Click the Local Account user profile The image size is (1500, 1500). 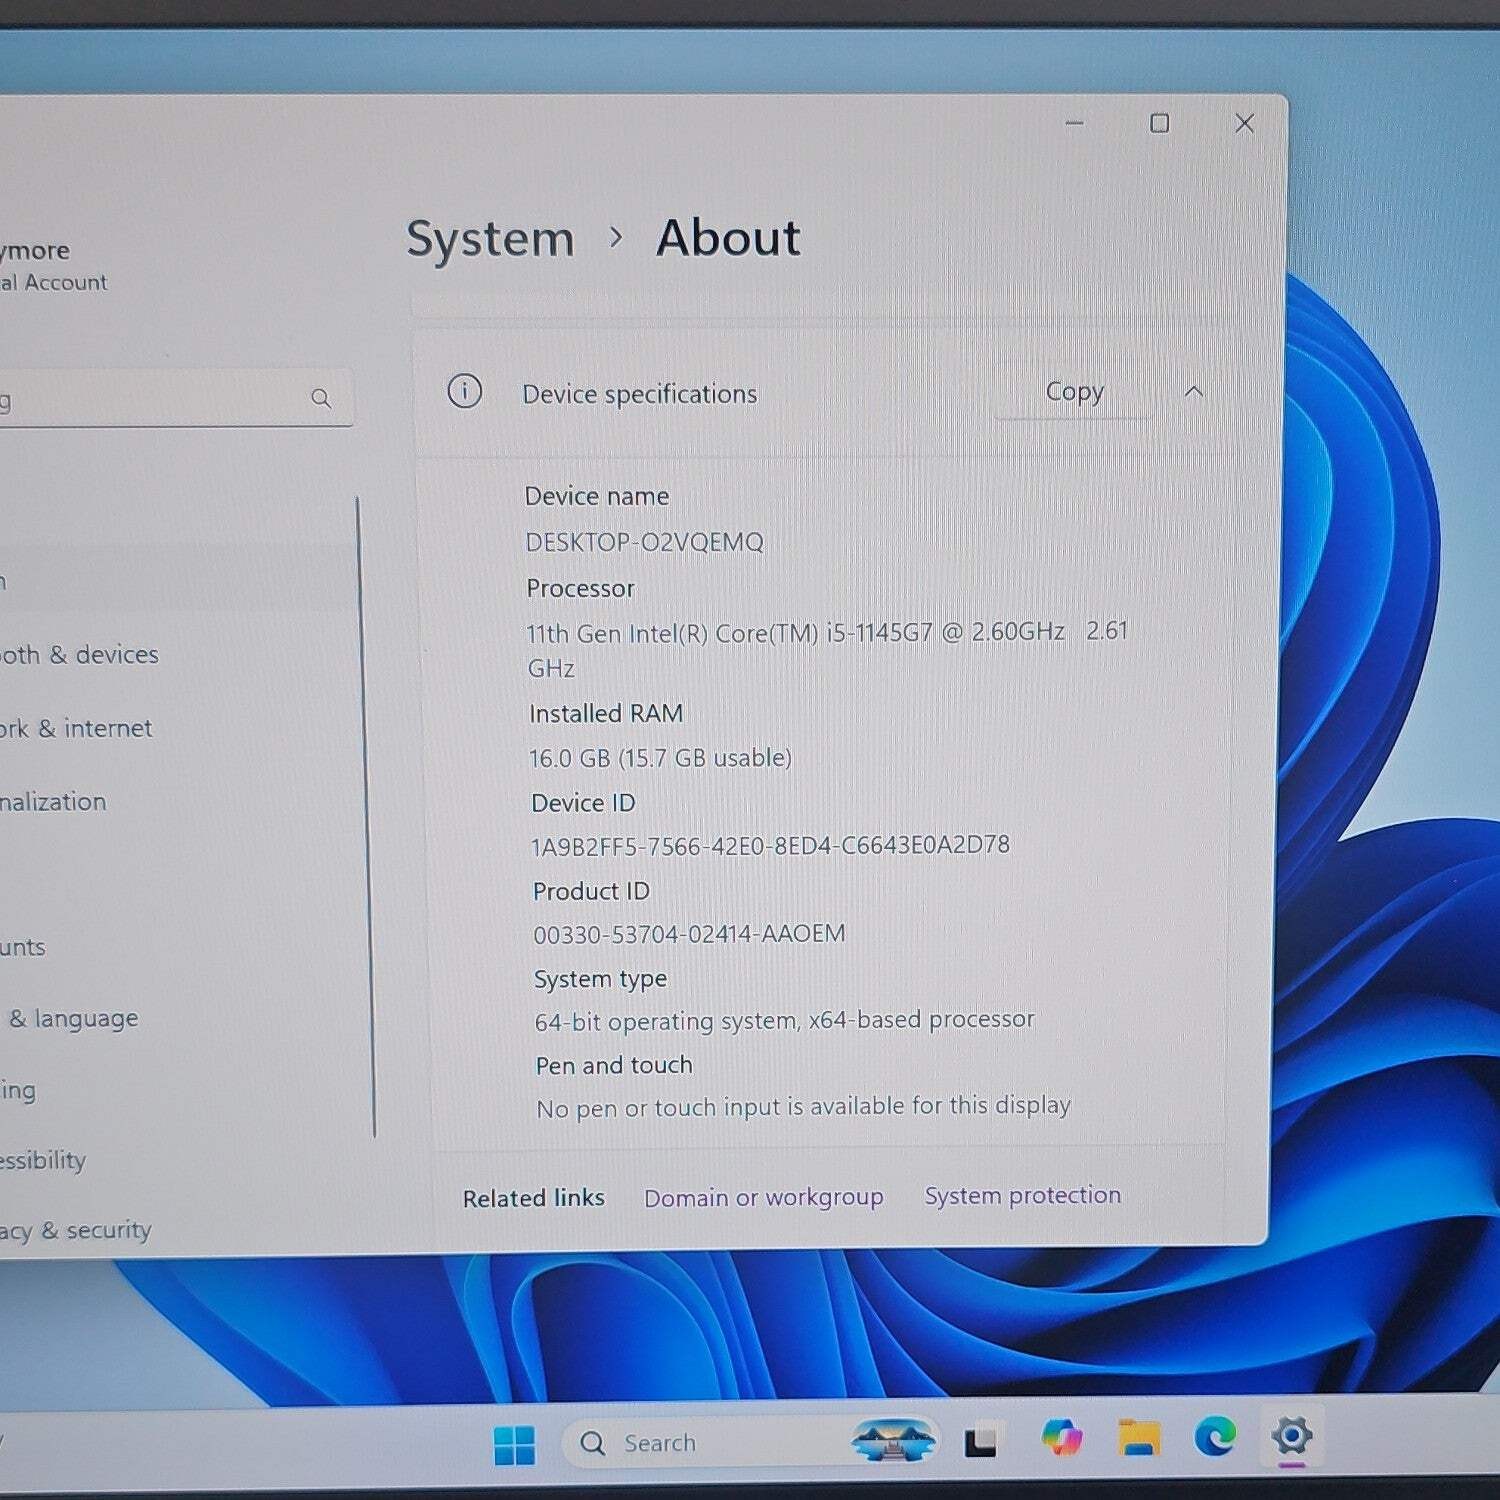pyautogui.click(x=54, y=265)
